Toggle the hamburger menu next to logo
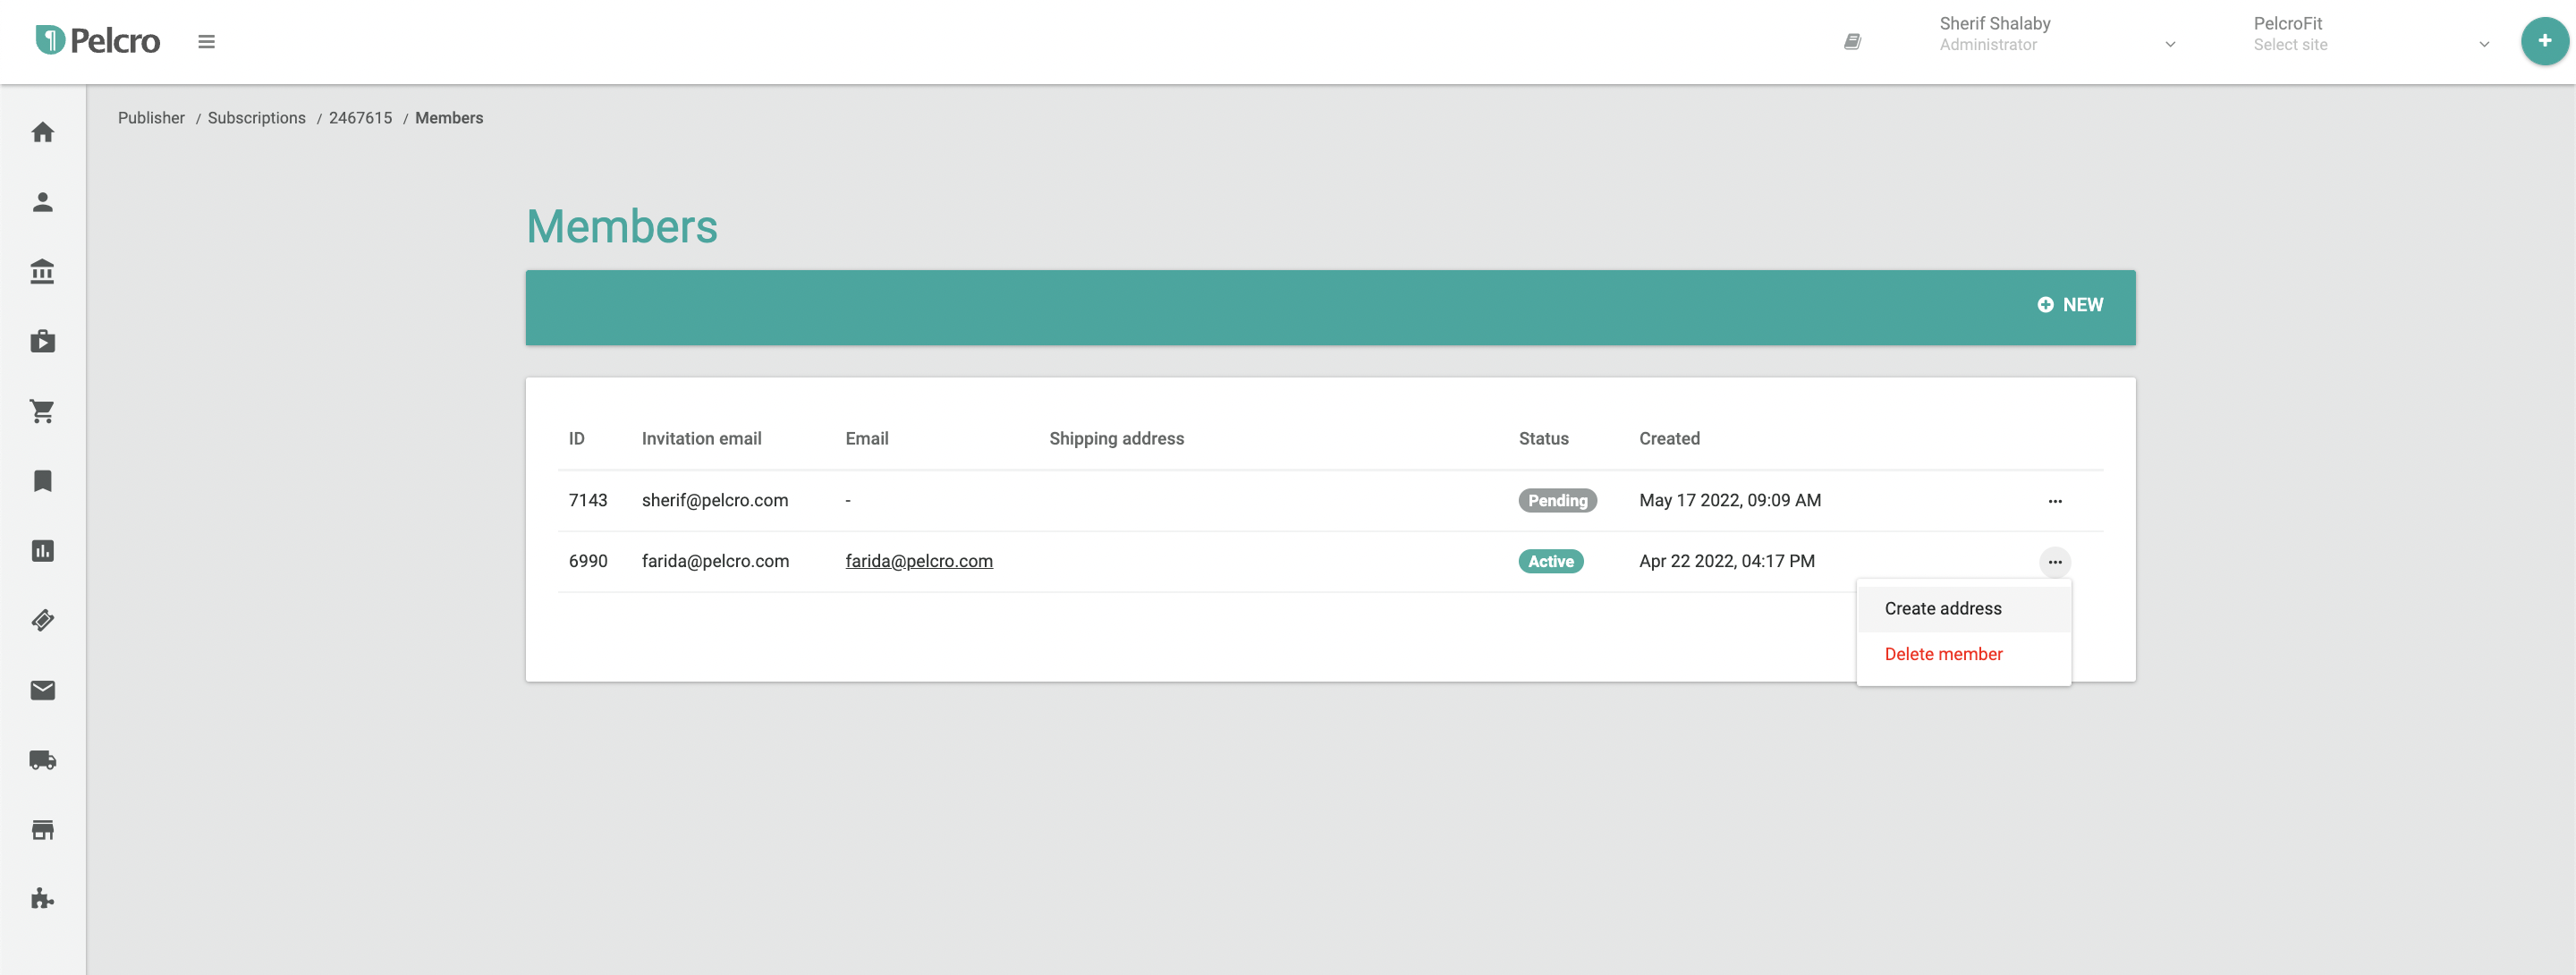Viewport: 2576px width, 975px height. (x=206, y=42)
